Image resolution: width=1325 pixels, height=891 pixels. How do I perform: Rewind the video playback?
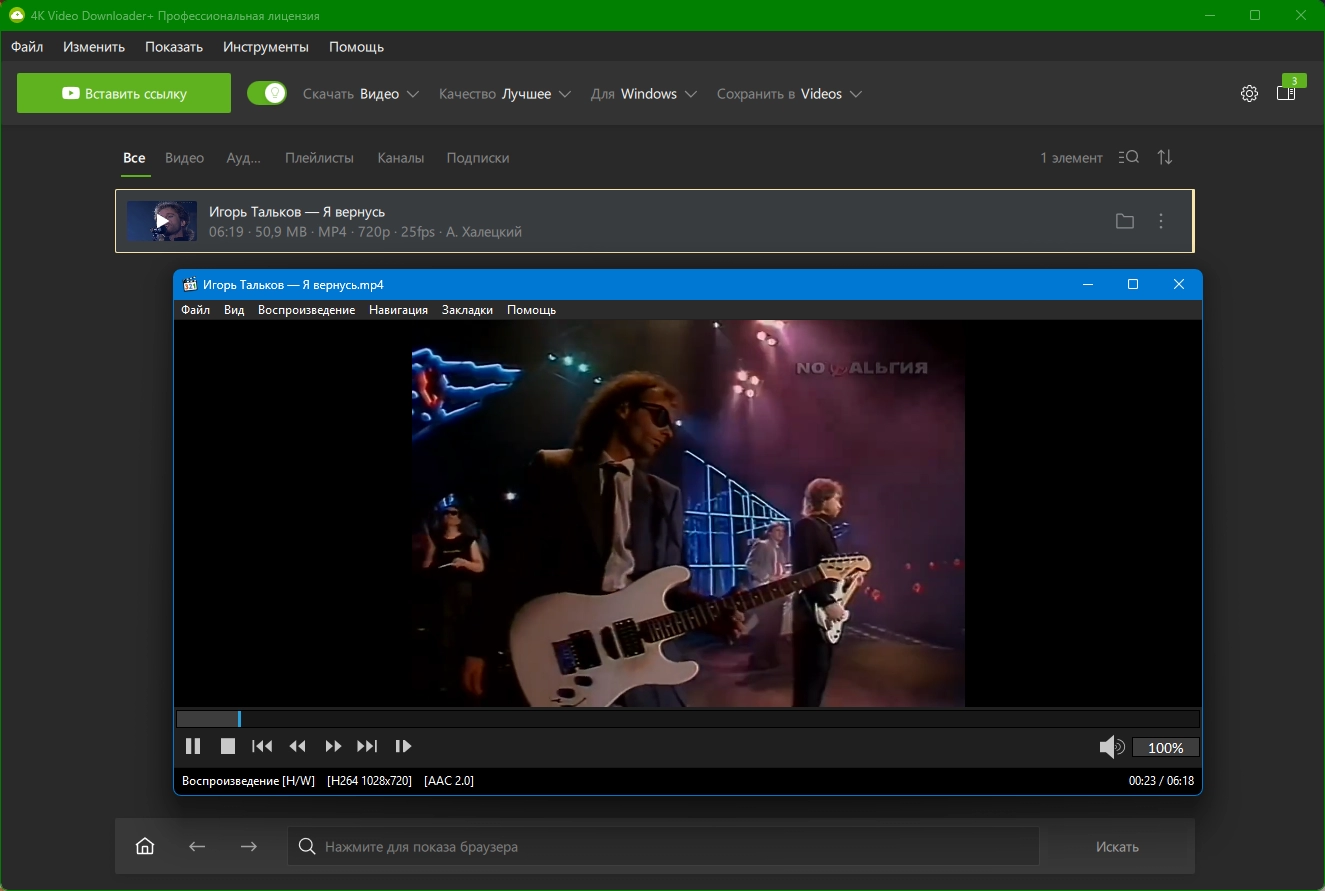[x=297, y=746]
